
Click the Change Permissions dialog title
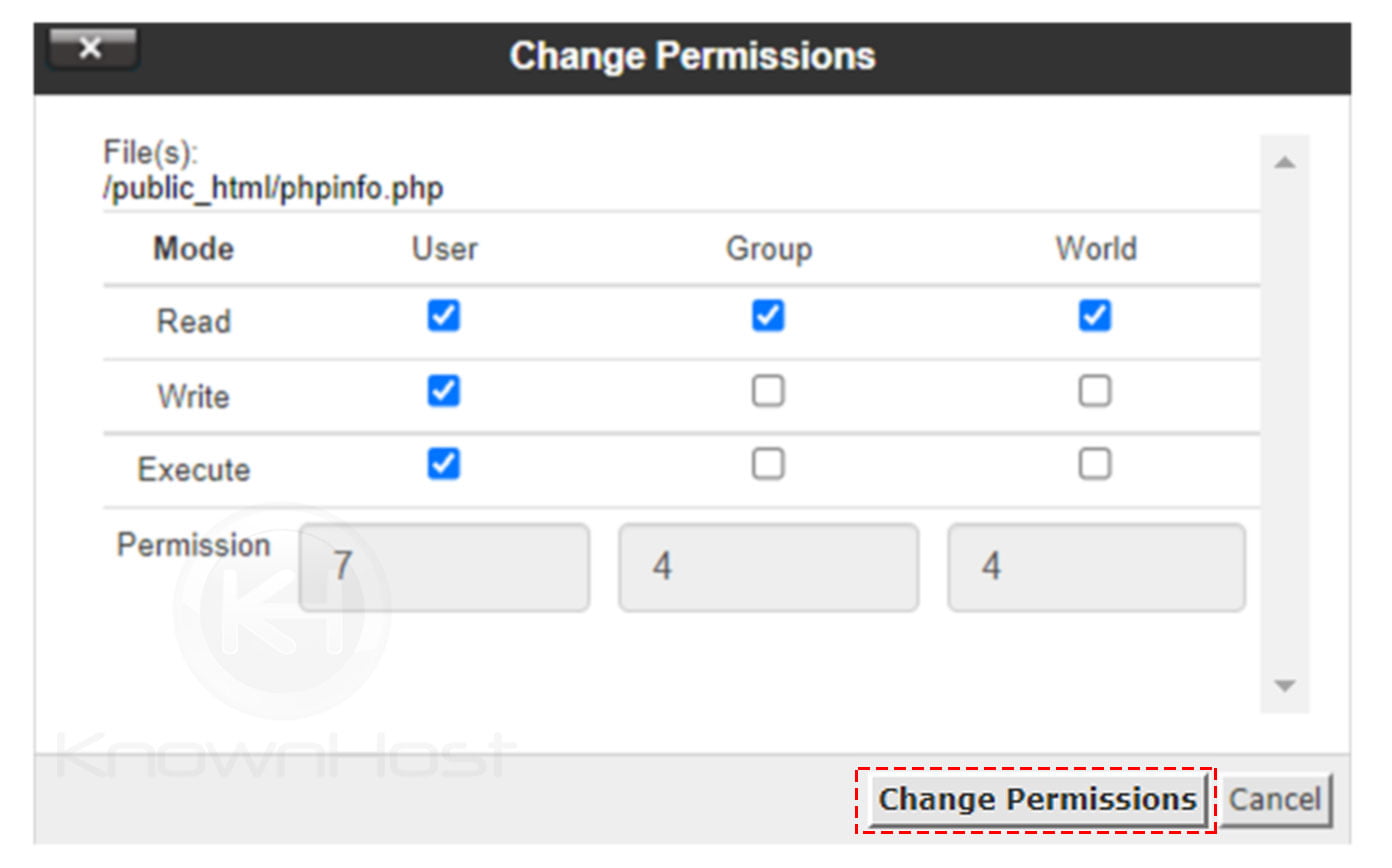coord(694,56)
